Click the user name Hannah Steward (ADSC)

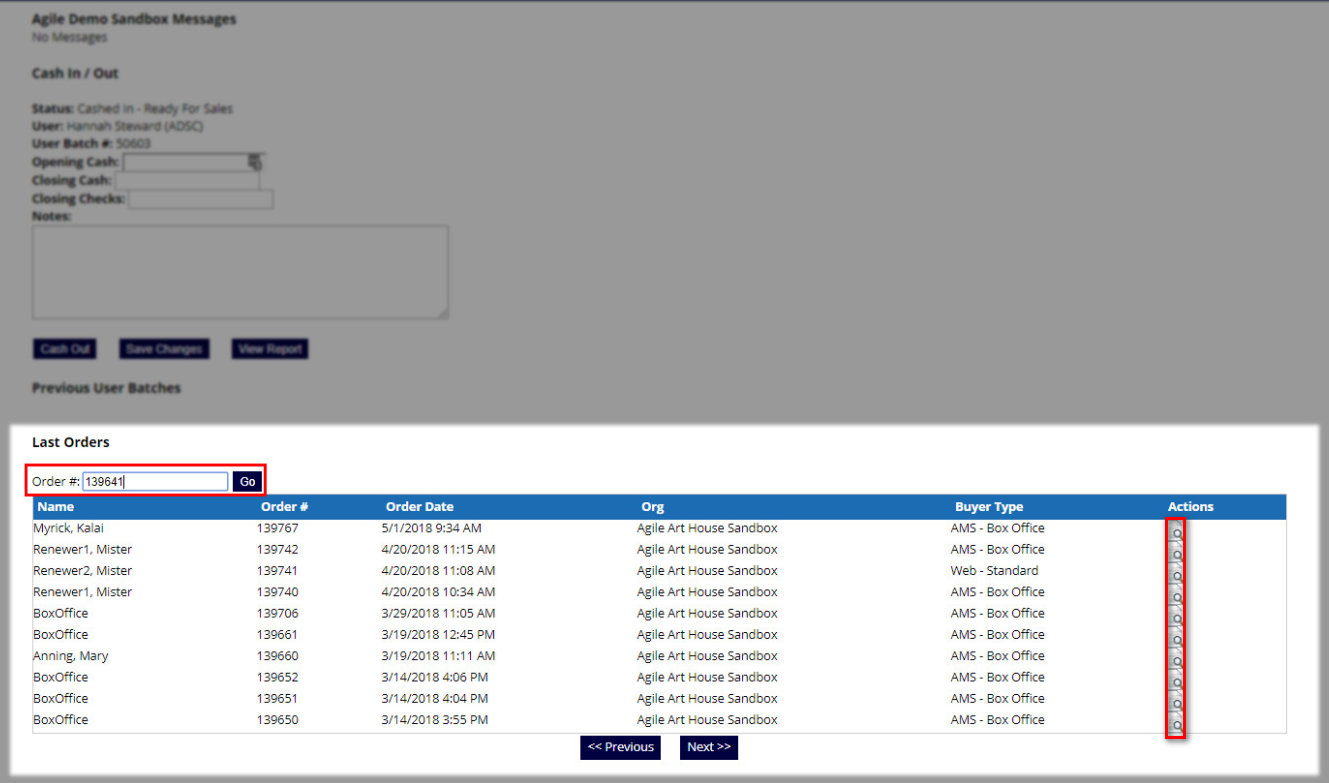[x=136, y=126]
